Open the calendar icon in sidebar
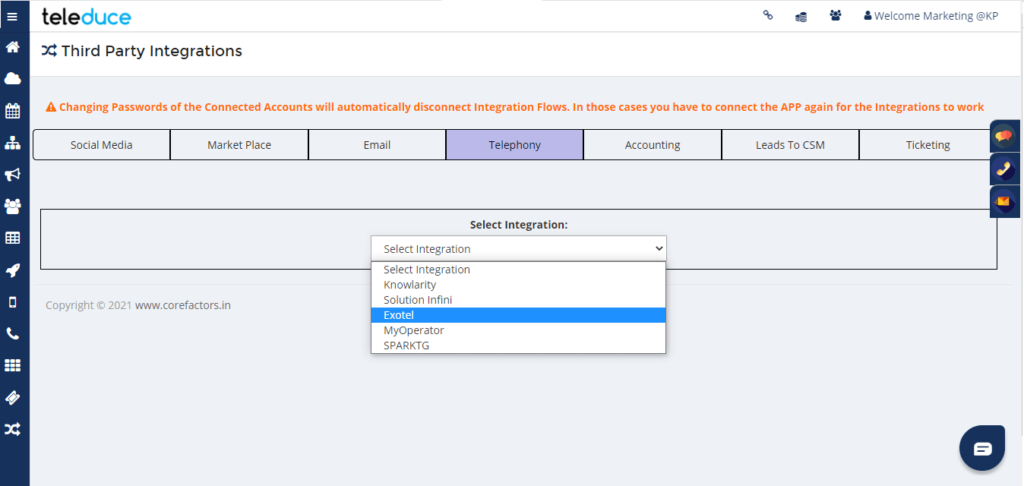The image size is (1024, 486). (x=12, y=111)
